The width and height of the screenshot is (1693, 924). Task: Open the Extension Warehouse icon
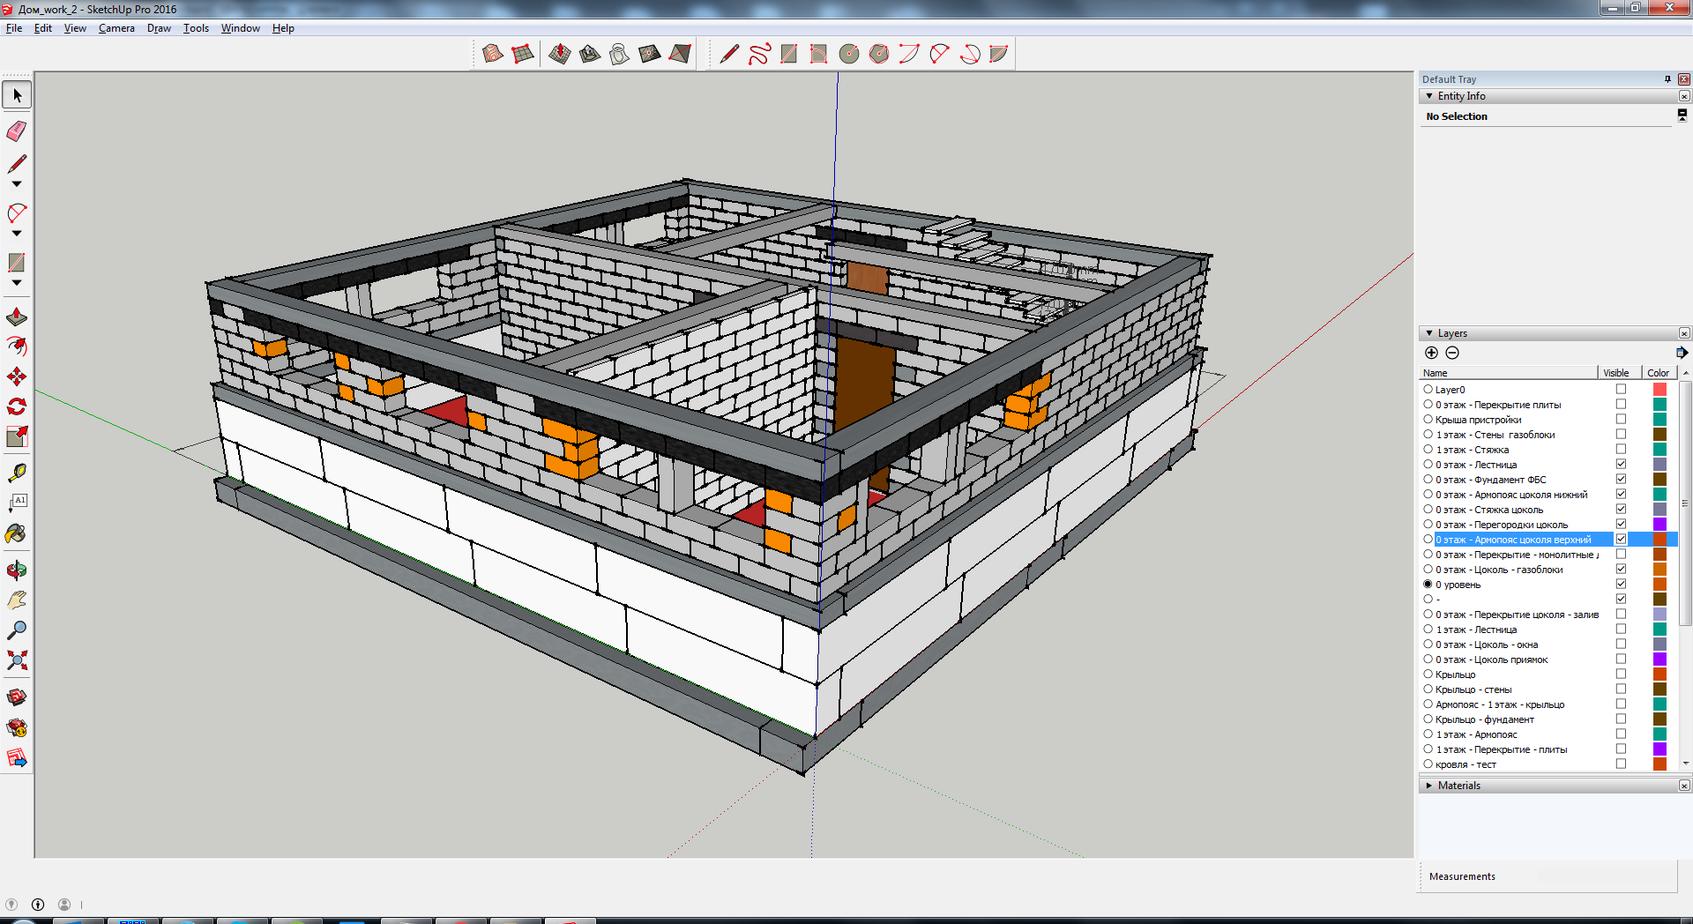pyautogui.click(x=16, y=727)
